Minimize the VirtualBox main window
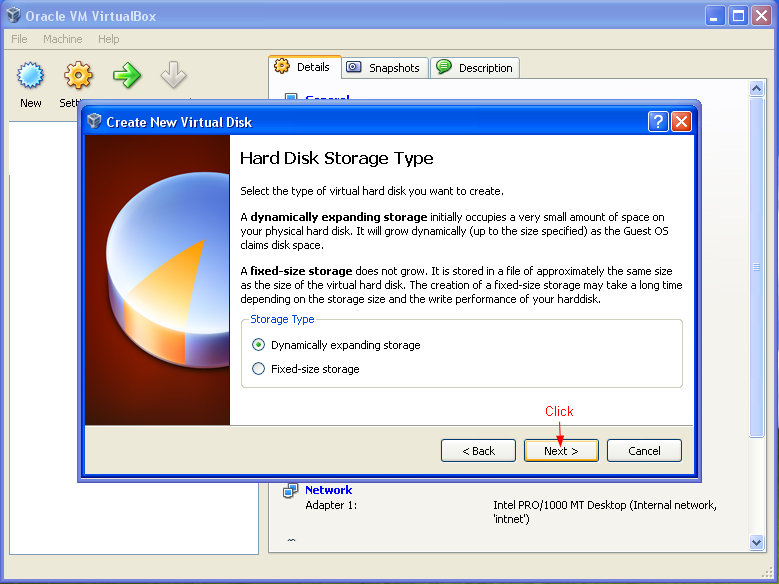779x584 pixels. [714, 16]
